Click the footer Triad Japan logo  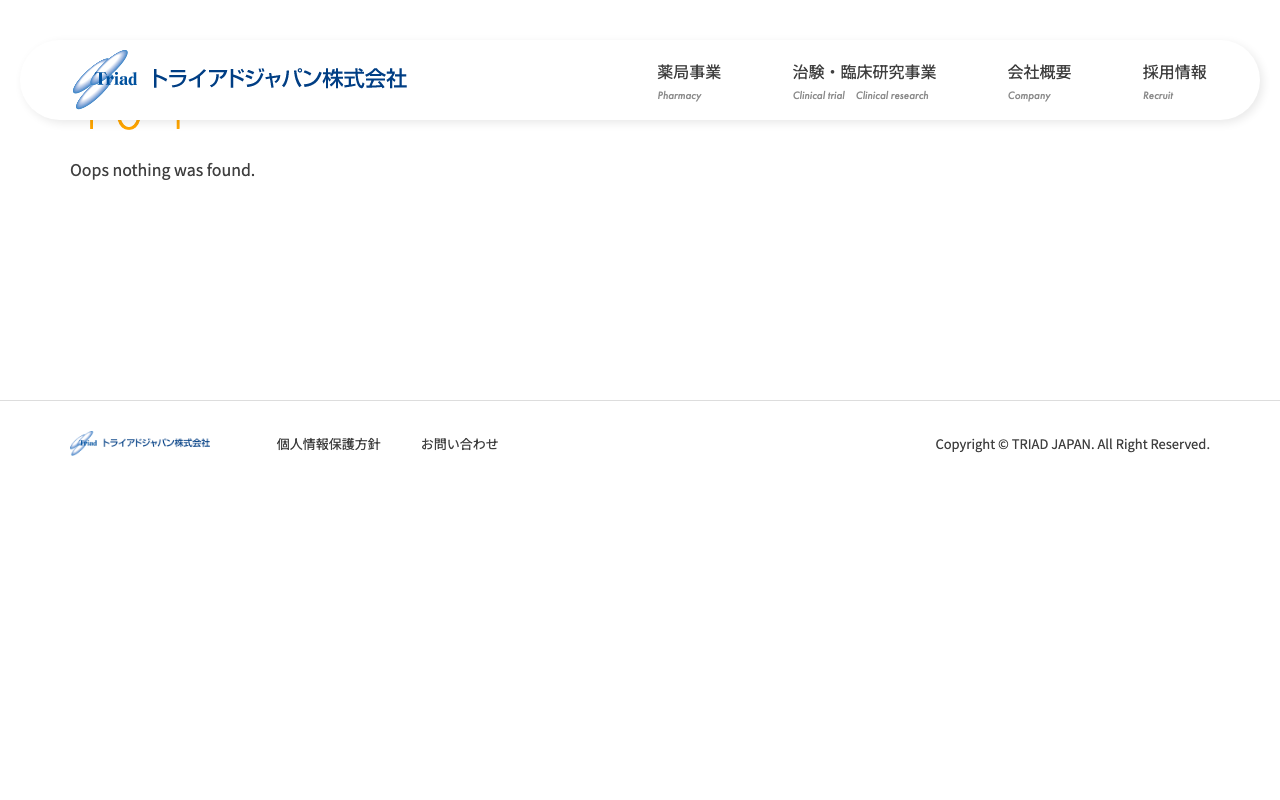pyautogui.click(x=140, y=443)
